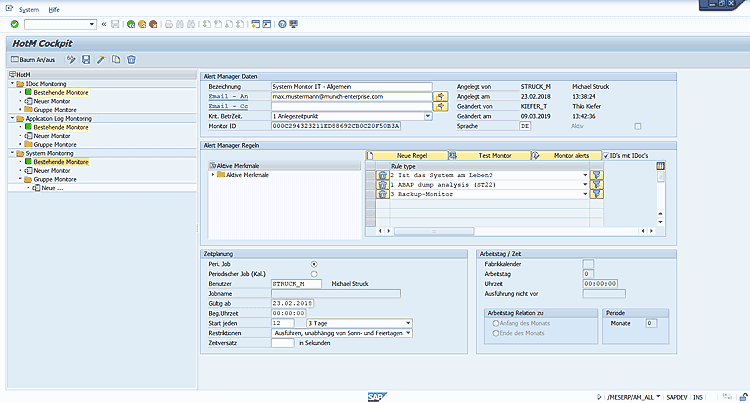The height and width of the screenshot is (403, 750).
Task: Open rule type dropdown for ABAP dump analysis
Action: coord(585,185)
